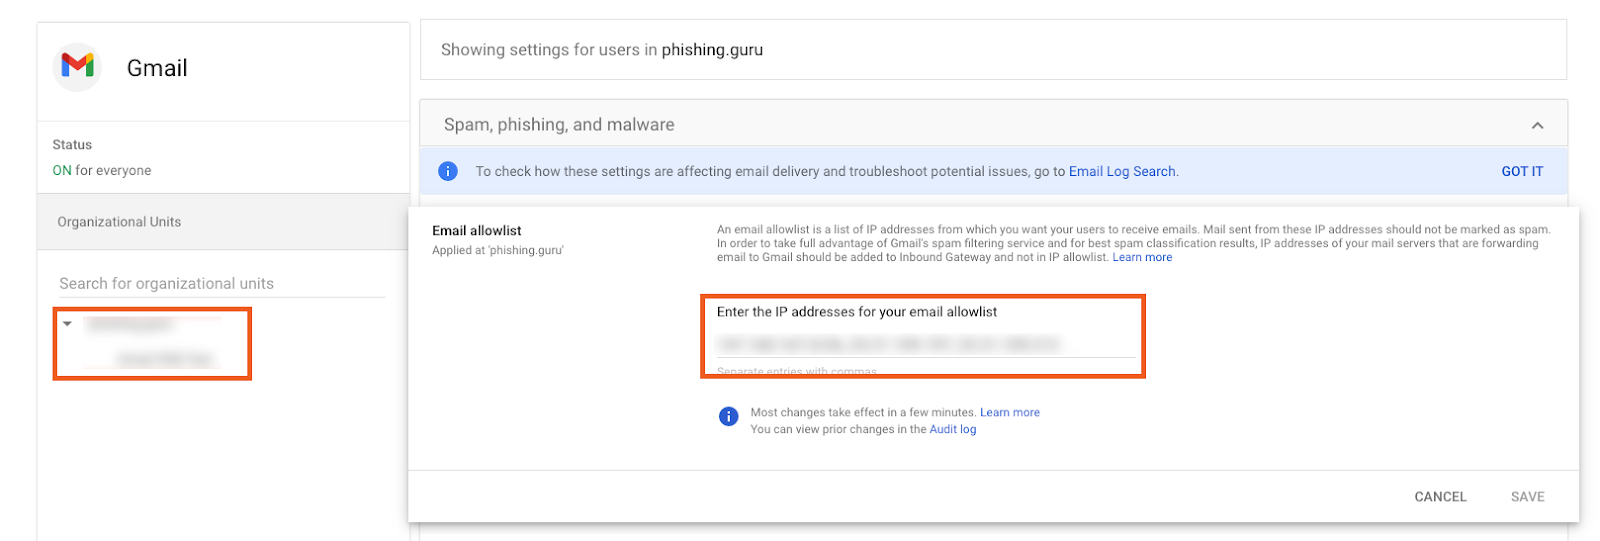Click the SAVE button
This screenshot has width=1600, height=541.
point(1527,496)
